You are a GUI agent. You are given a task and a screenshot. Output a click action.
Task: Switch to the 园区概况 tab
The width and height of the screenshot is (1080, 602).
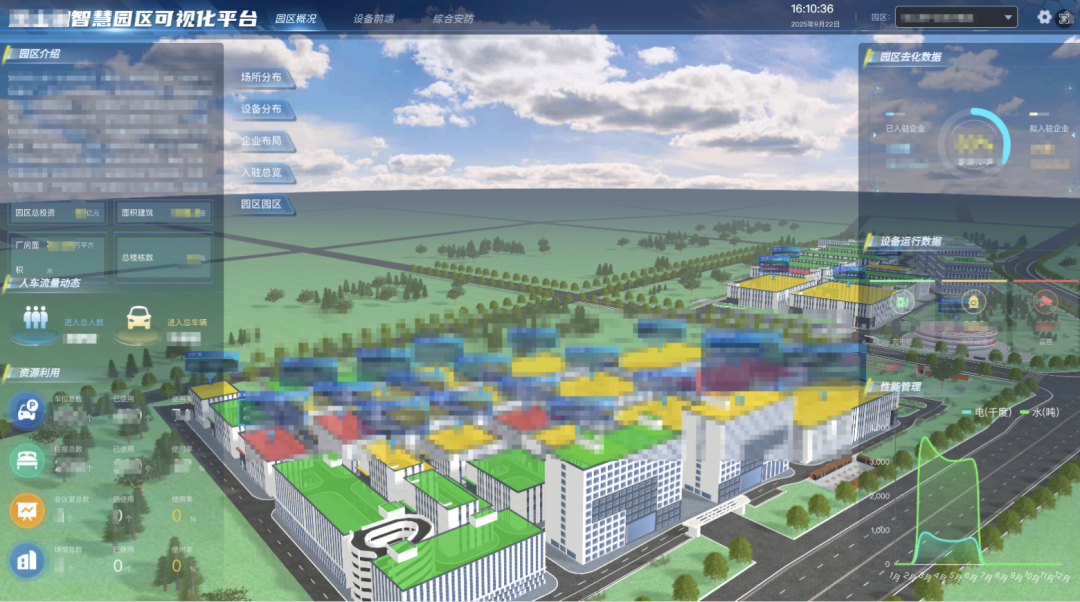point(295,19)
